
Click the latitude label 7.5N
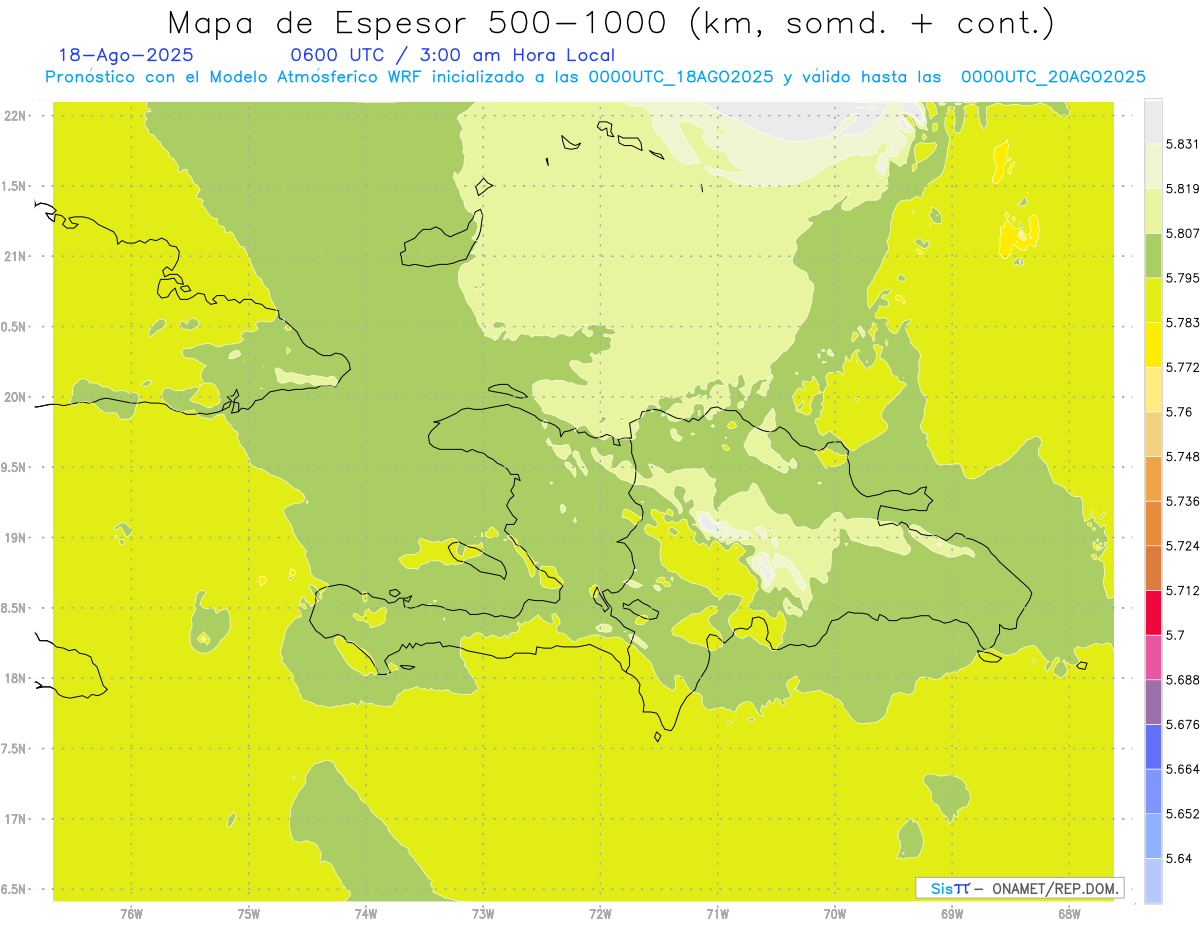15,749
